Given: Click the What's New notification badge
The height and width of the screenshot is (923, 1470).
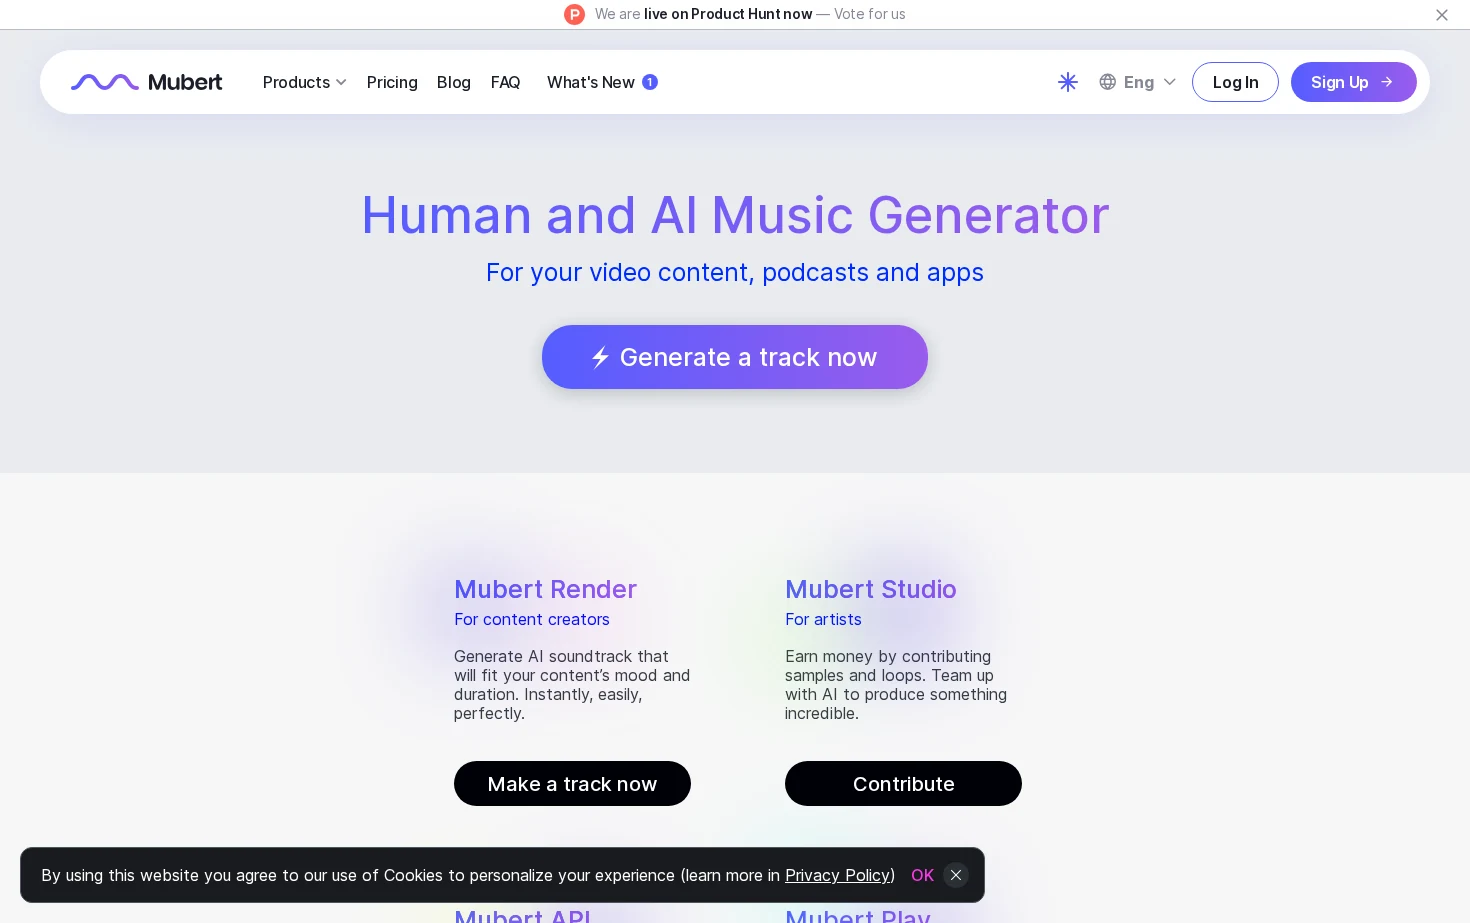Looking at the screenshot, I should 650,82.
